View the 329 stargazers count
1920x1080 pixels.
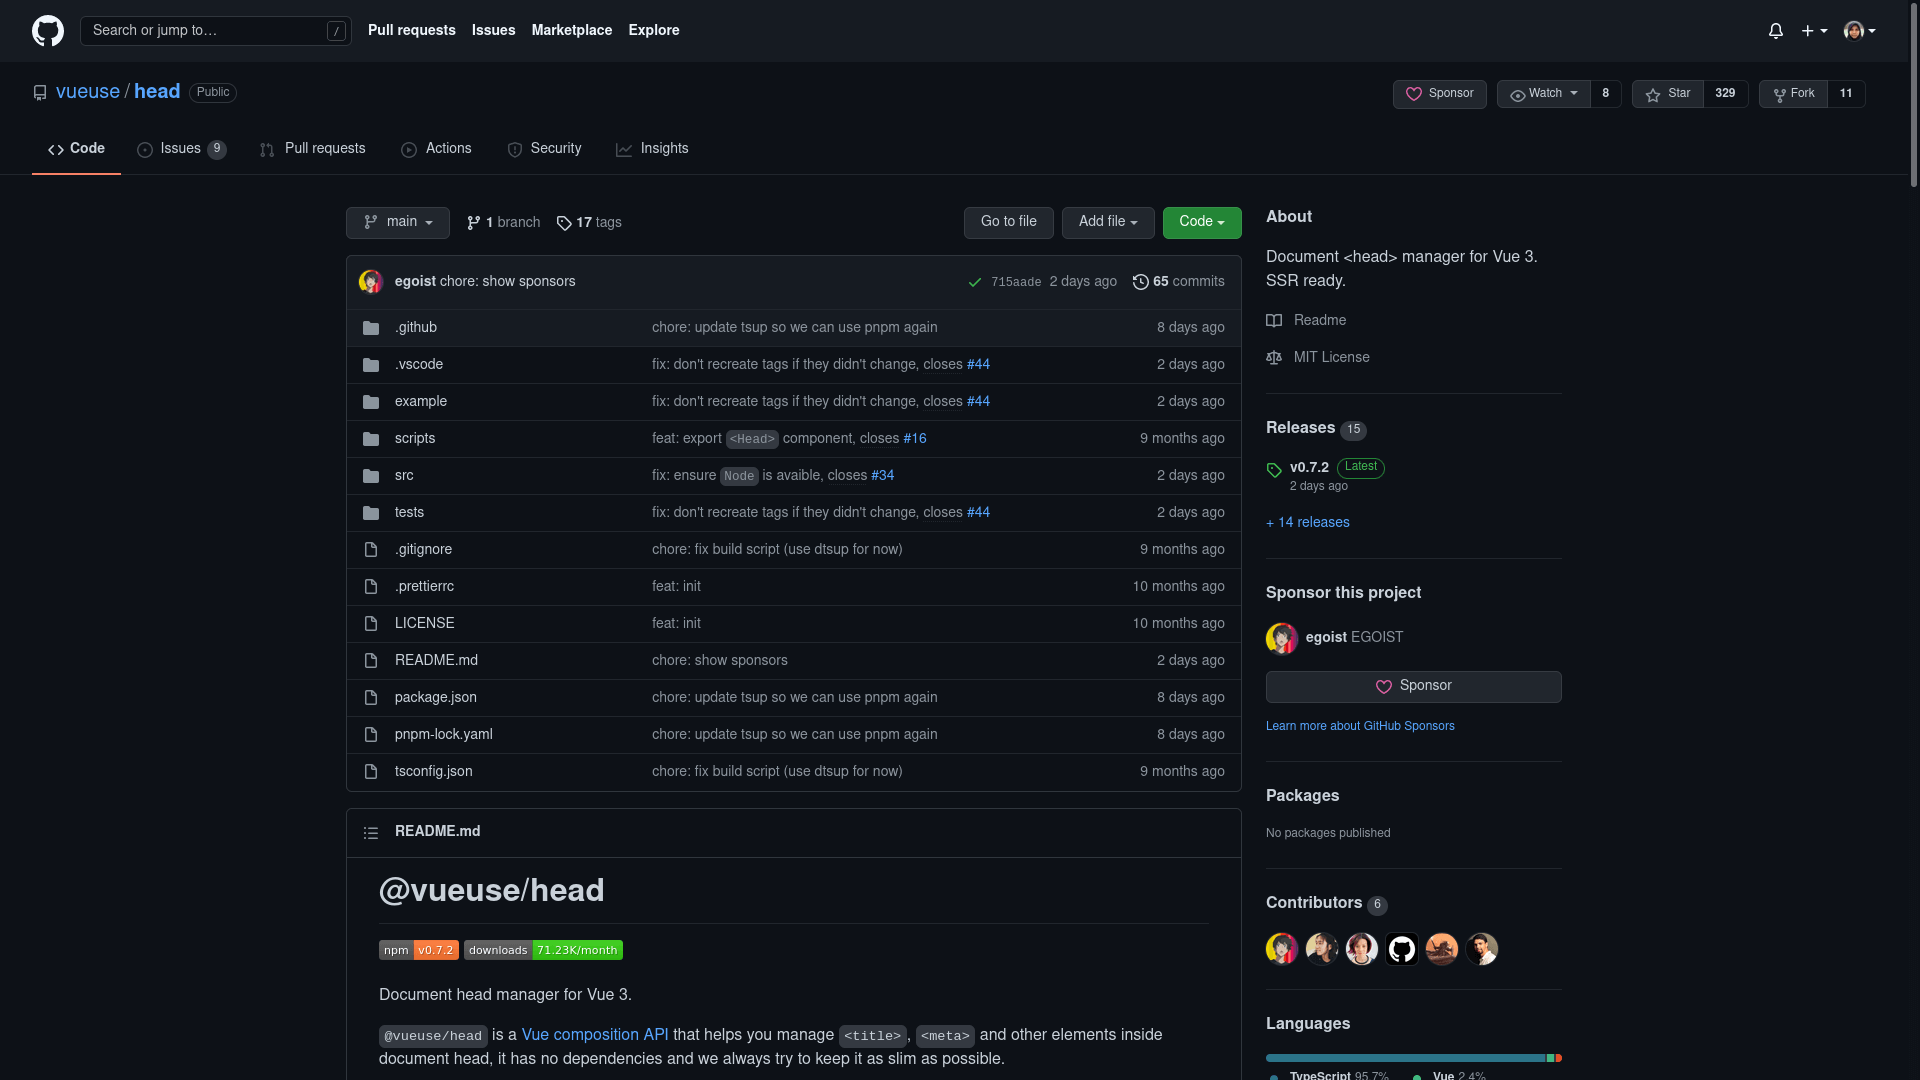tap(1725, 94)
